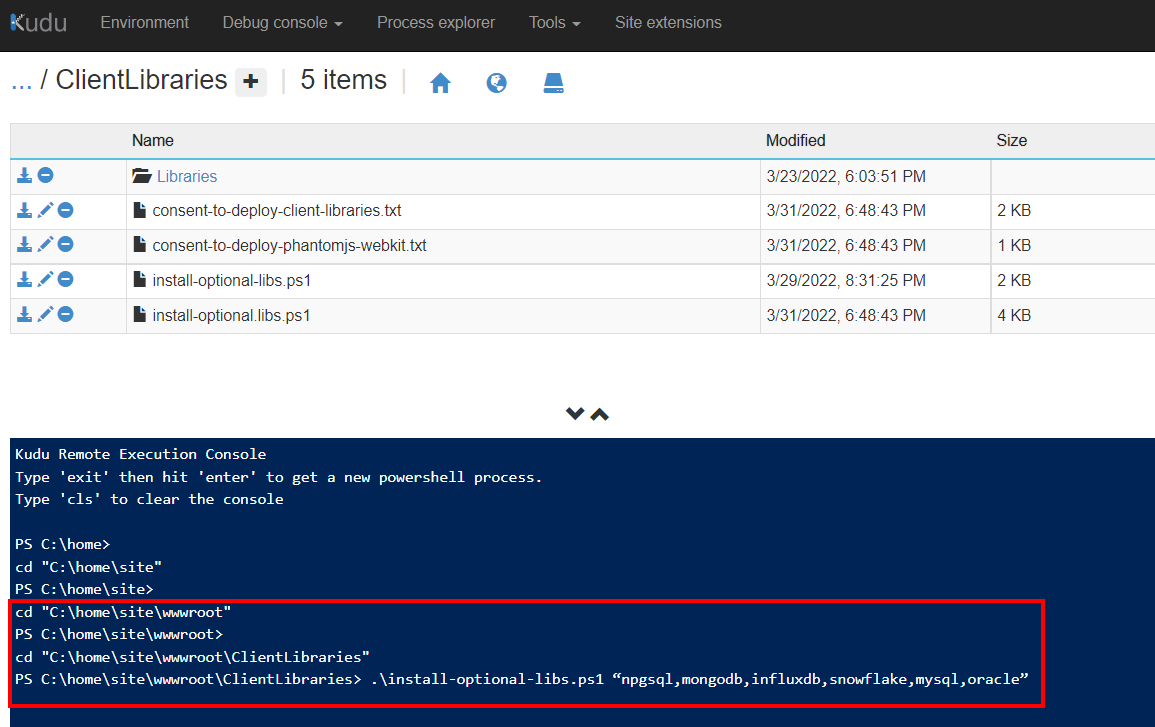
Task: Open the Tools dropdown
Action: [554, 22]
